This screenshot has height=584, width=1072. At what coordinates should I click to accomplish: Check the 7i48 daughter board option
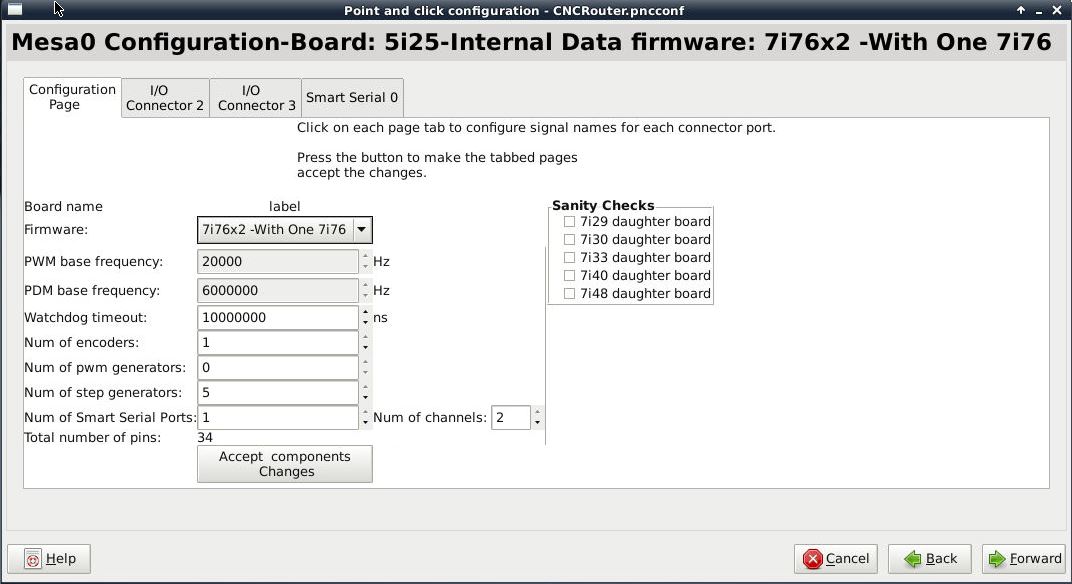coord(569,293)
